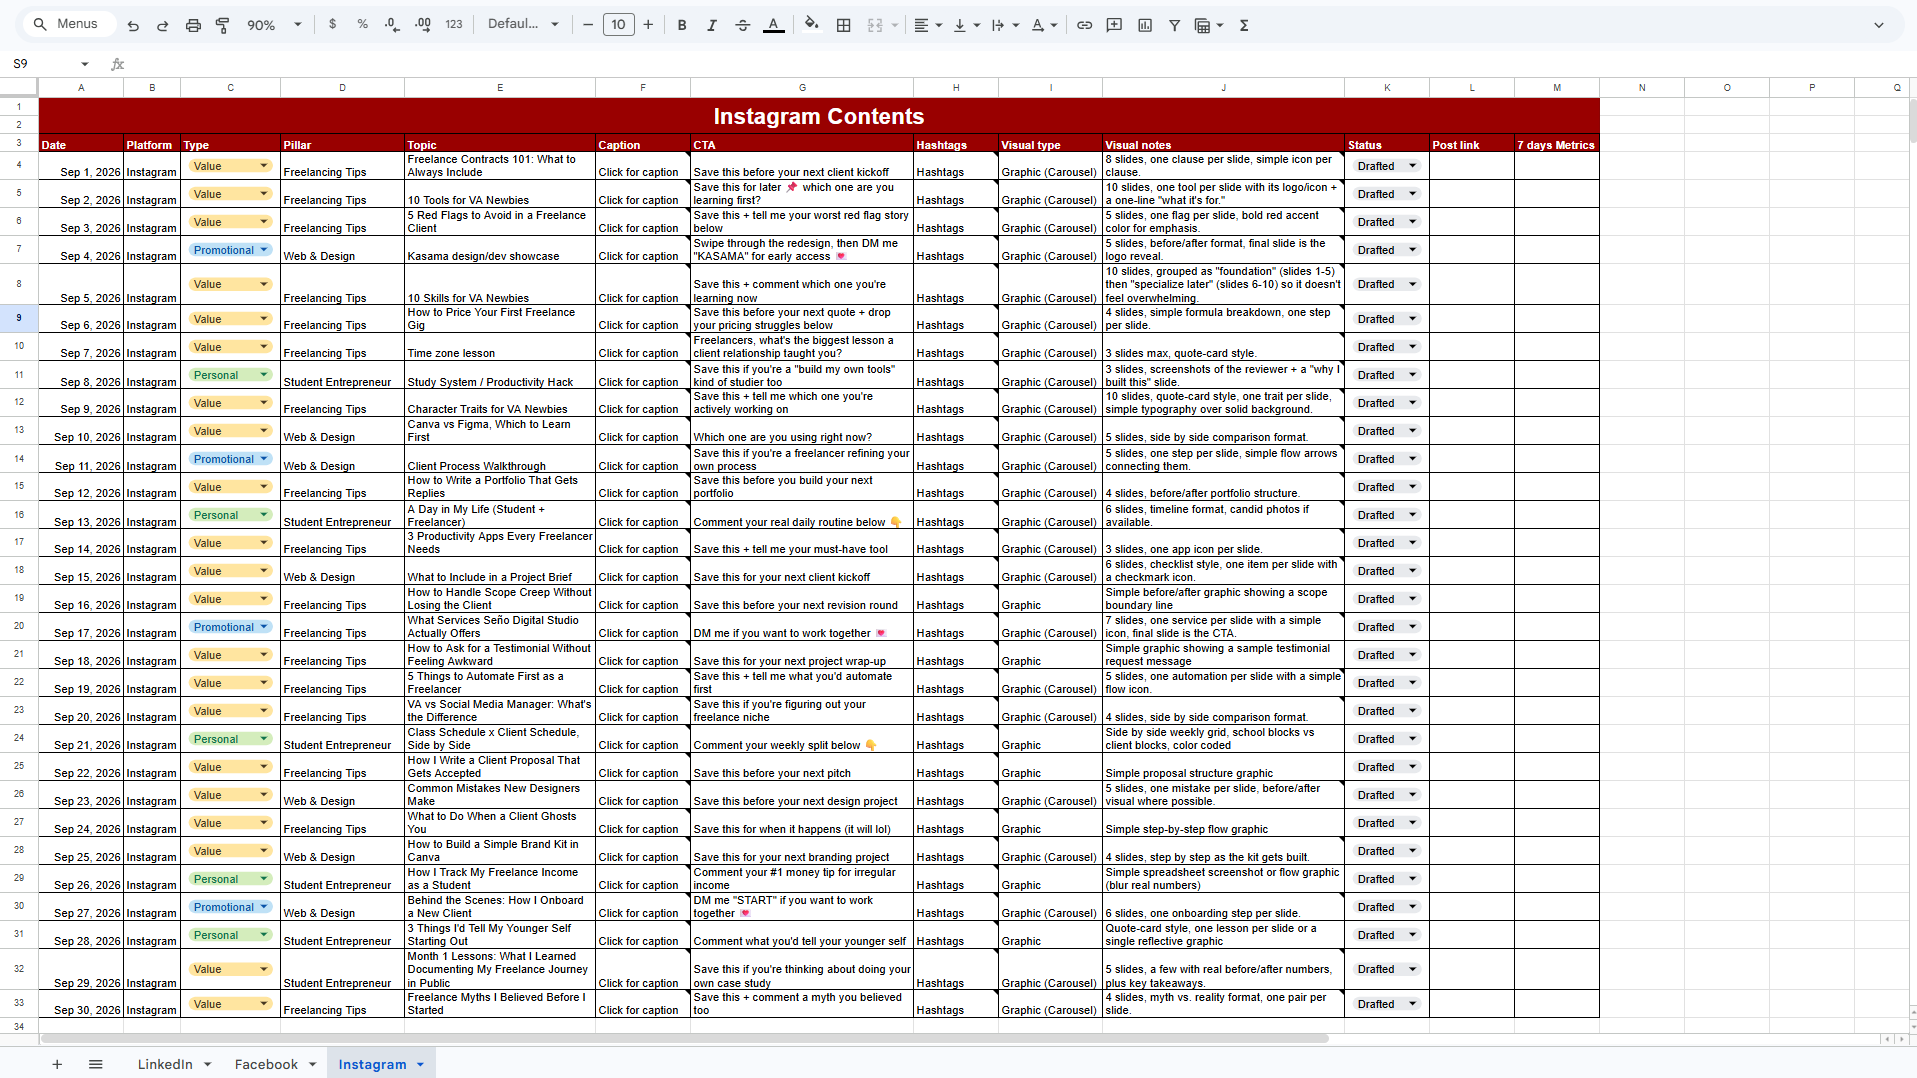
Task: Switch to the Facebook sheet tab
Action: [266, 1064]
